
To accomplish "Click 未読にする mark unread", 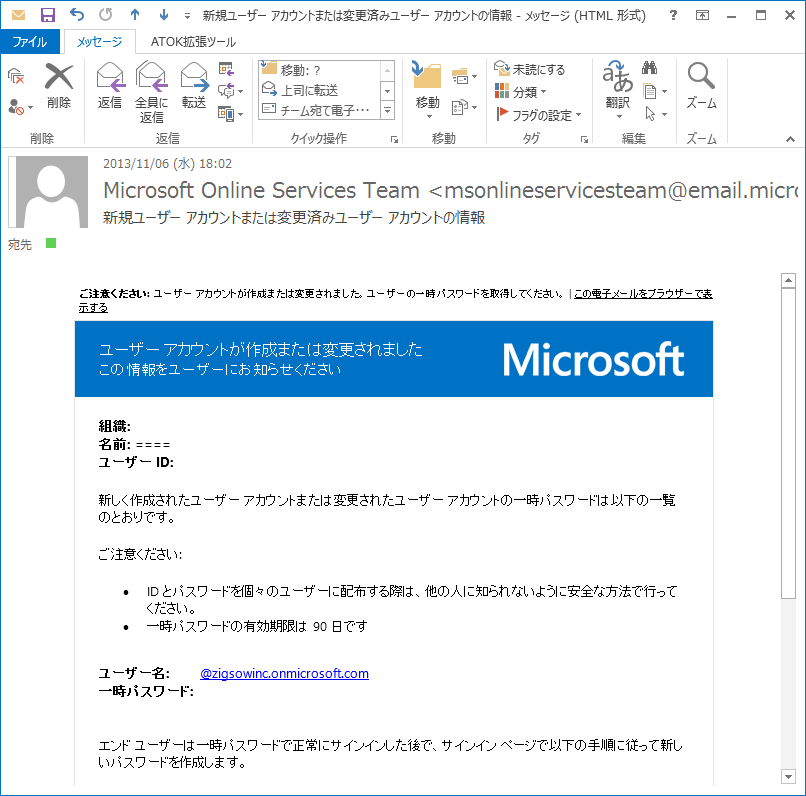I will click(x=529, y=69).
